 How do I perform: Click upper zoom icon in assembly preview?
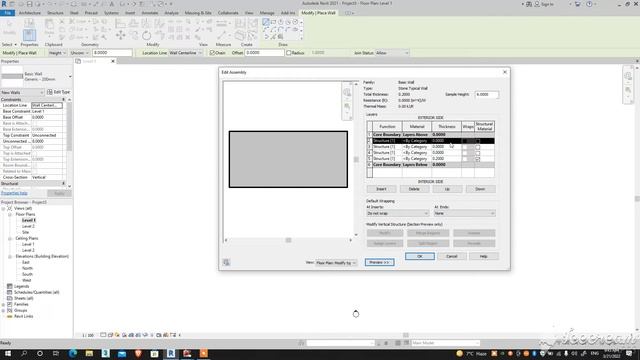click(347, 93)
